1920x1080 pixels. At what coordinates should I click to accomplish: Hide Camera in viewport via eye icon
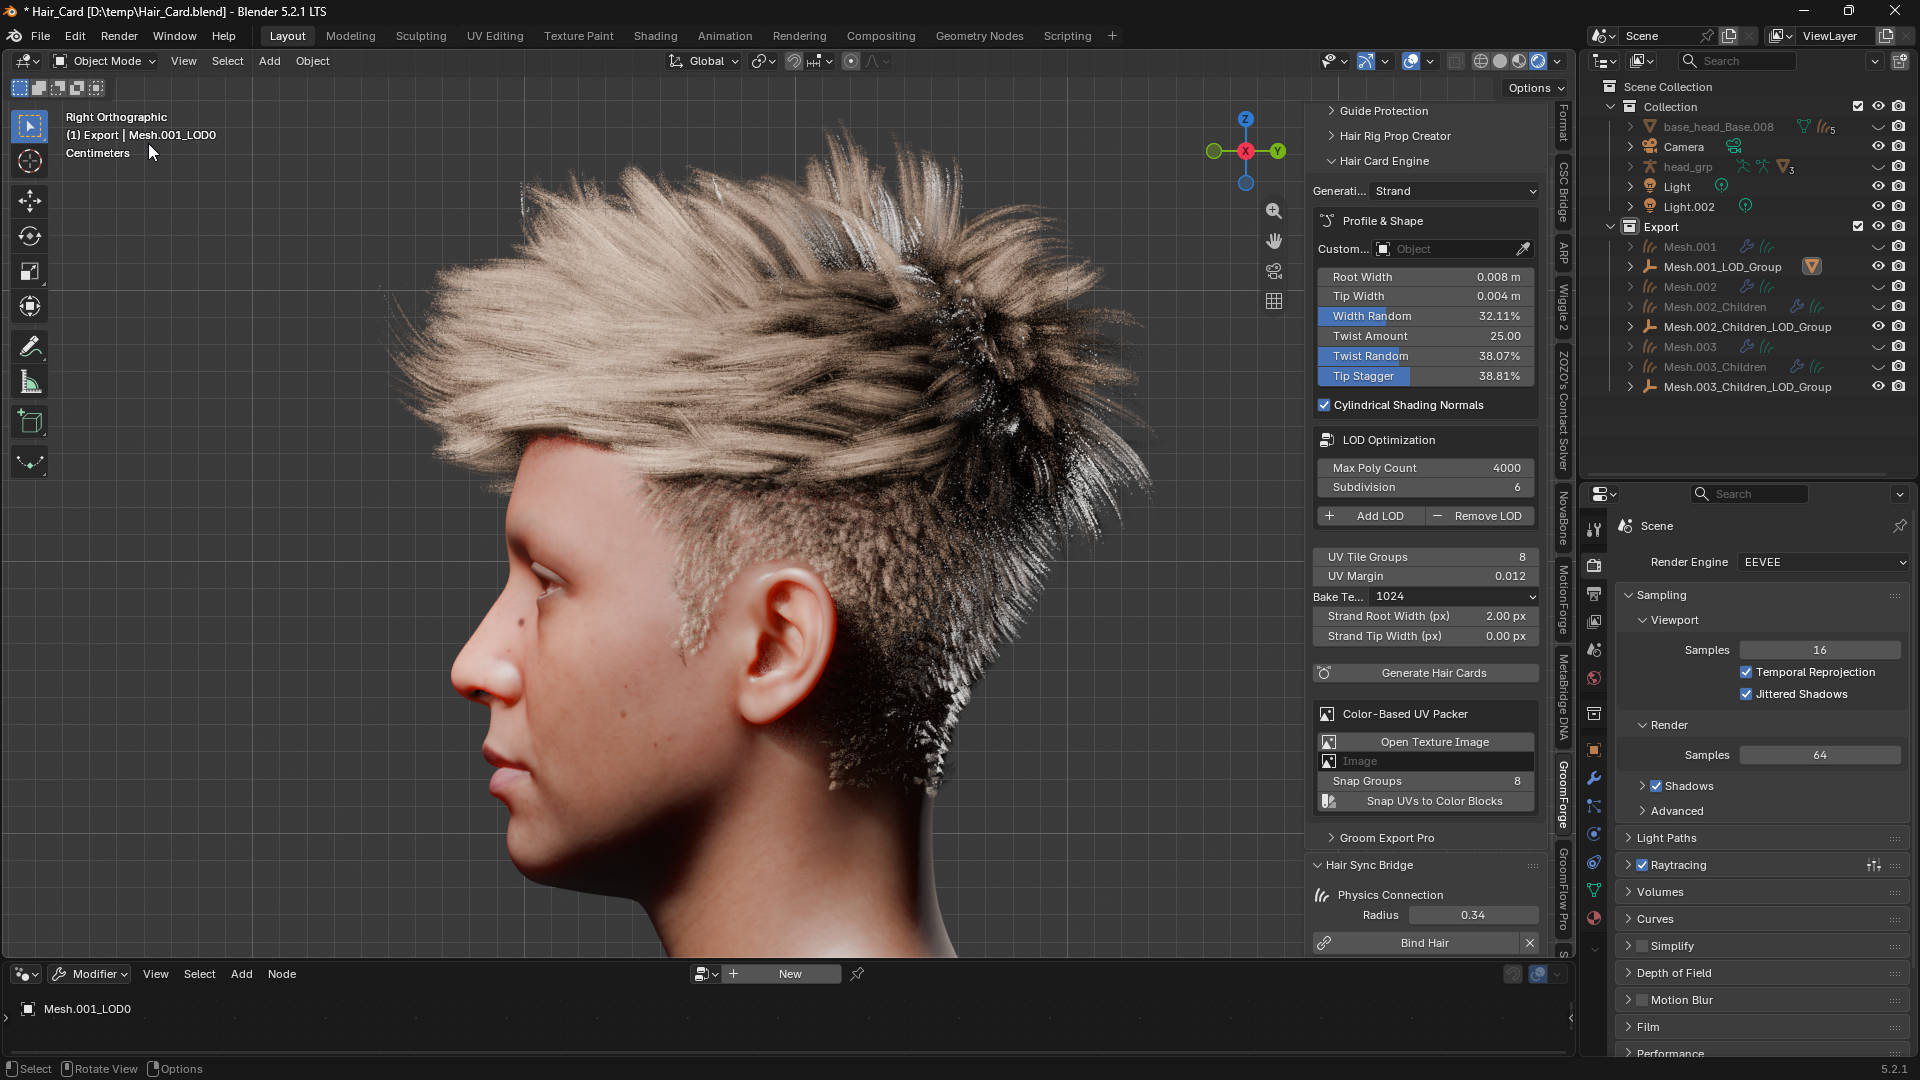click(x=1878, y=147)
